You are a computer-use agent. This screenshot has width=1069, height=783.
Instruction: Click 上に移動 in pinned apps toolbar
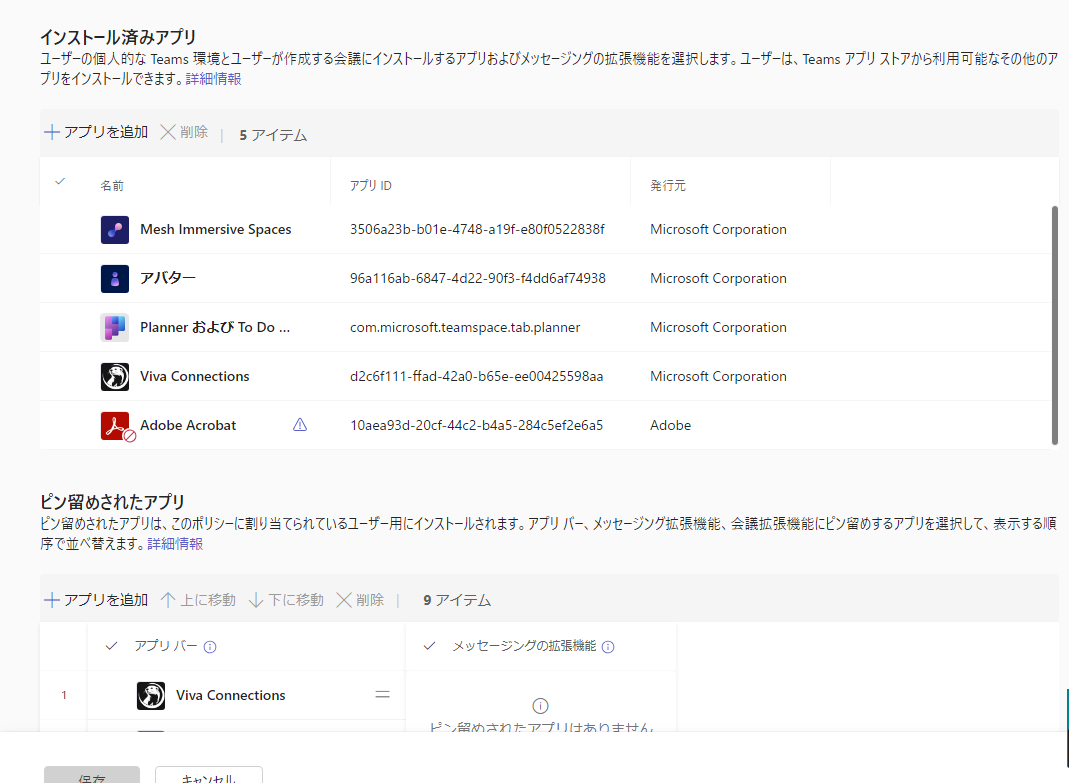198,600
